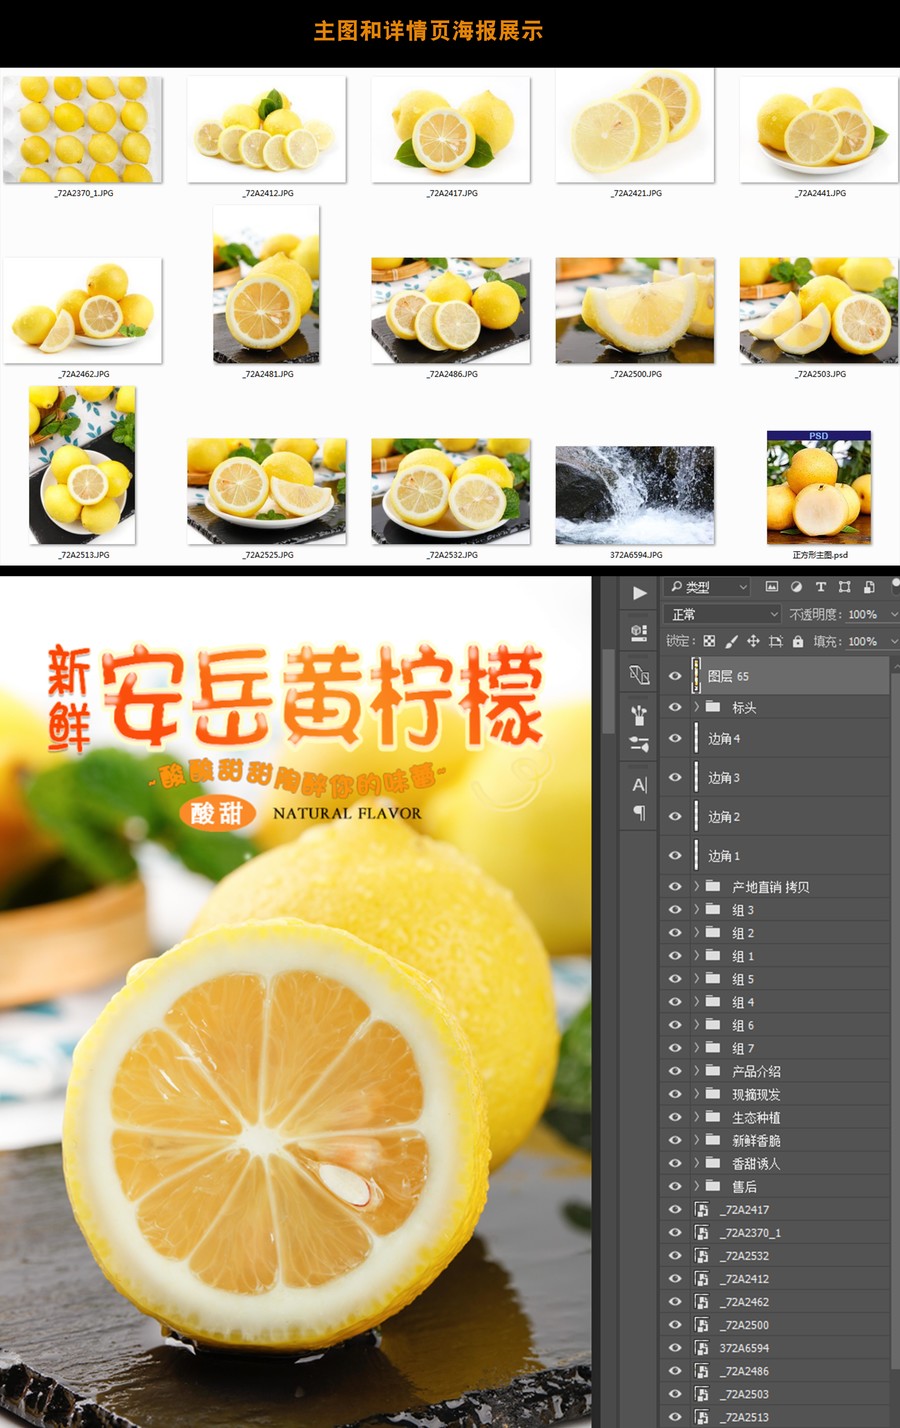Open the opacity 不透明度 dropdown arrow

click(894, 614)
